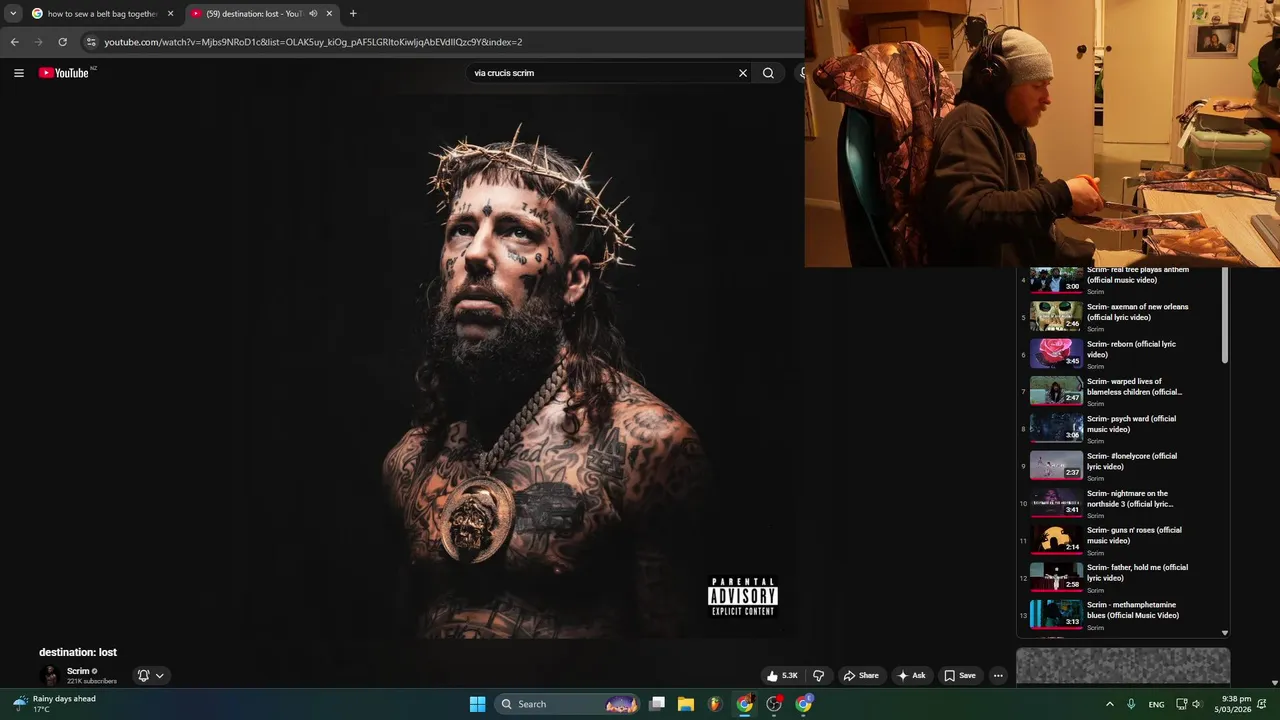Switch to the 'destination: lost' YouTube tab
The height and width of the screenshot is (720, 1280).
pyautogui.click(x=263, y=14)
